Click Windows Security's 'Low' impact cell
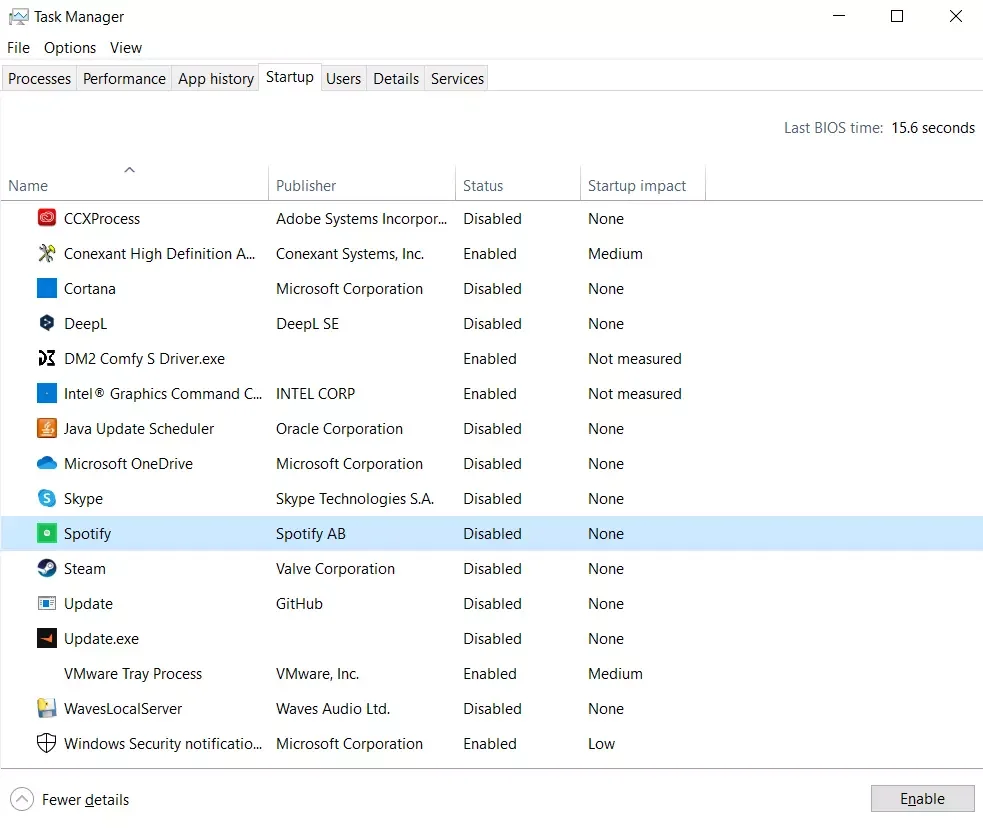 (x=601, y=744)
